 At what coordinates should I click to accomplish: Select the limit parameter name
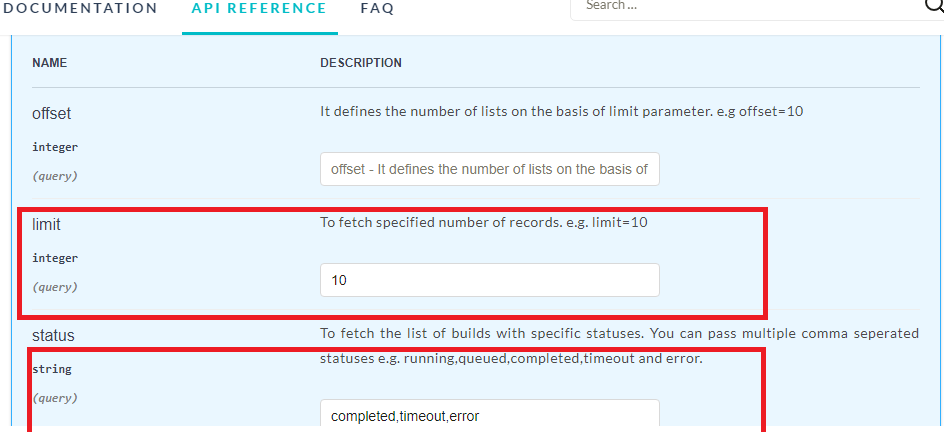pyautogui.click(x=46, y=225)
